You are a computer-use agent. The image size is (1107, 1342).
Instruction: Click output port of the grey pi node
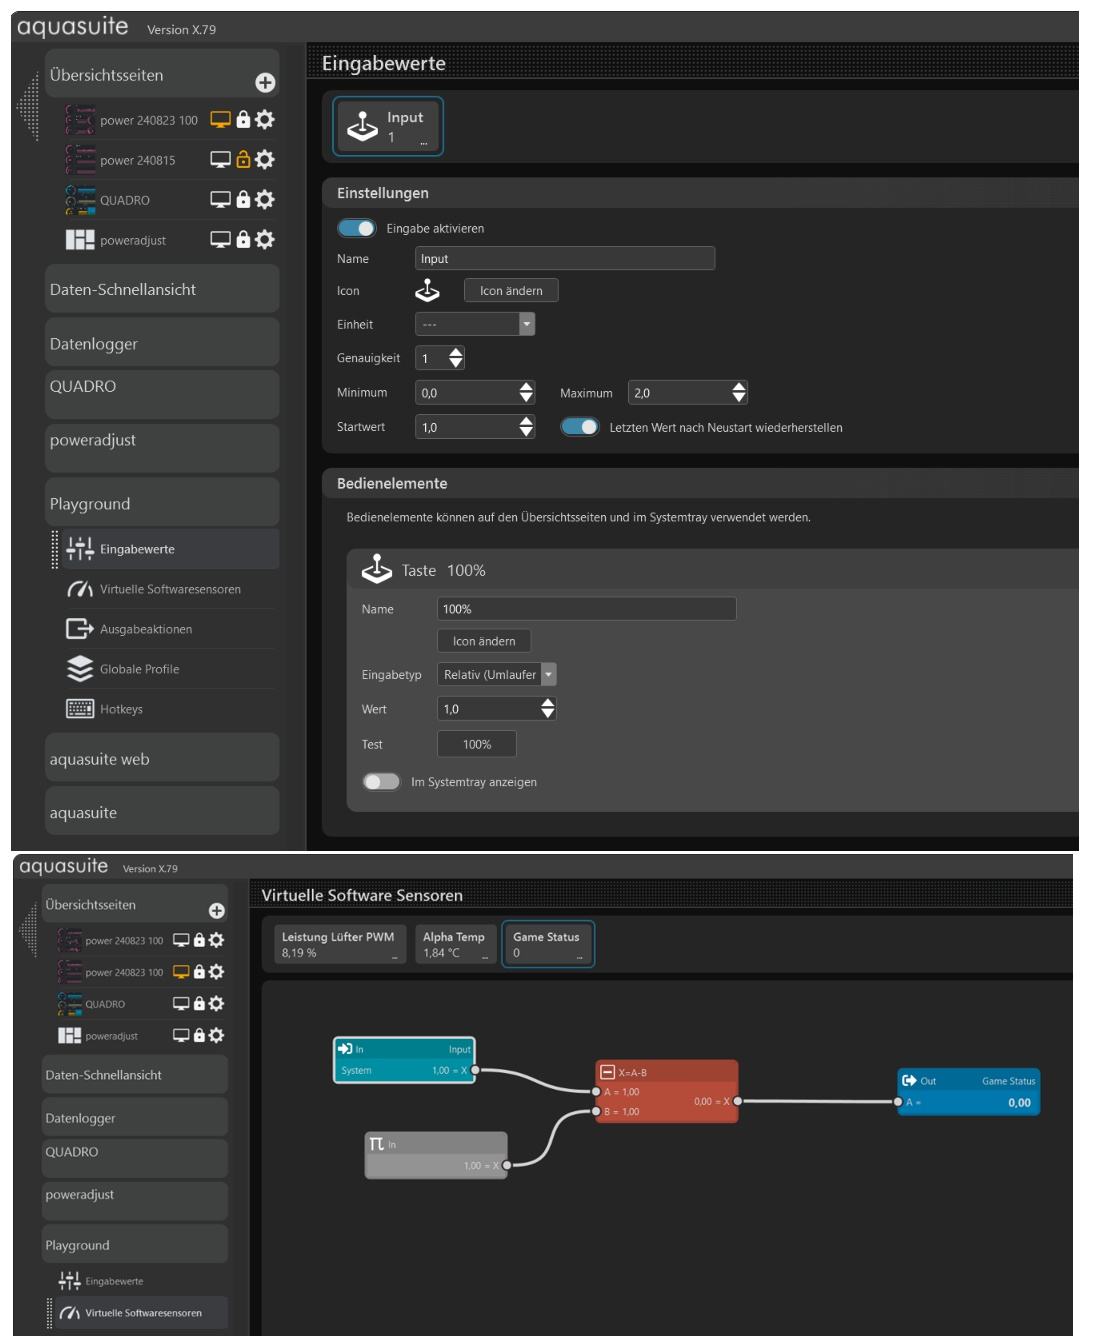click(x=507, y=1166)
